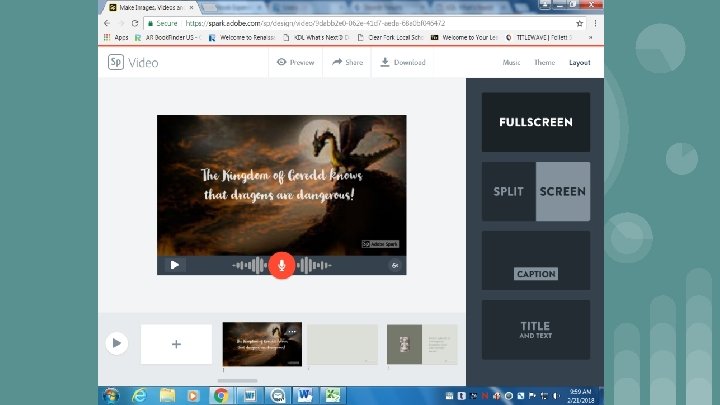This screenshot has height=405, width=720.
Task: Play the current slide in preview
Action: 174,265
